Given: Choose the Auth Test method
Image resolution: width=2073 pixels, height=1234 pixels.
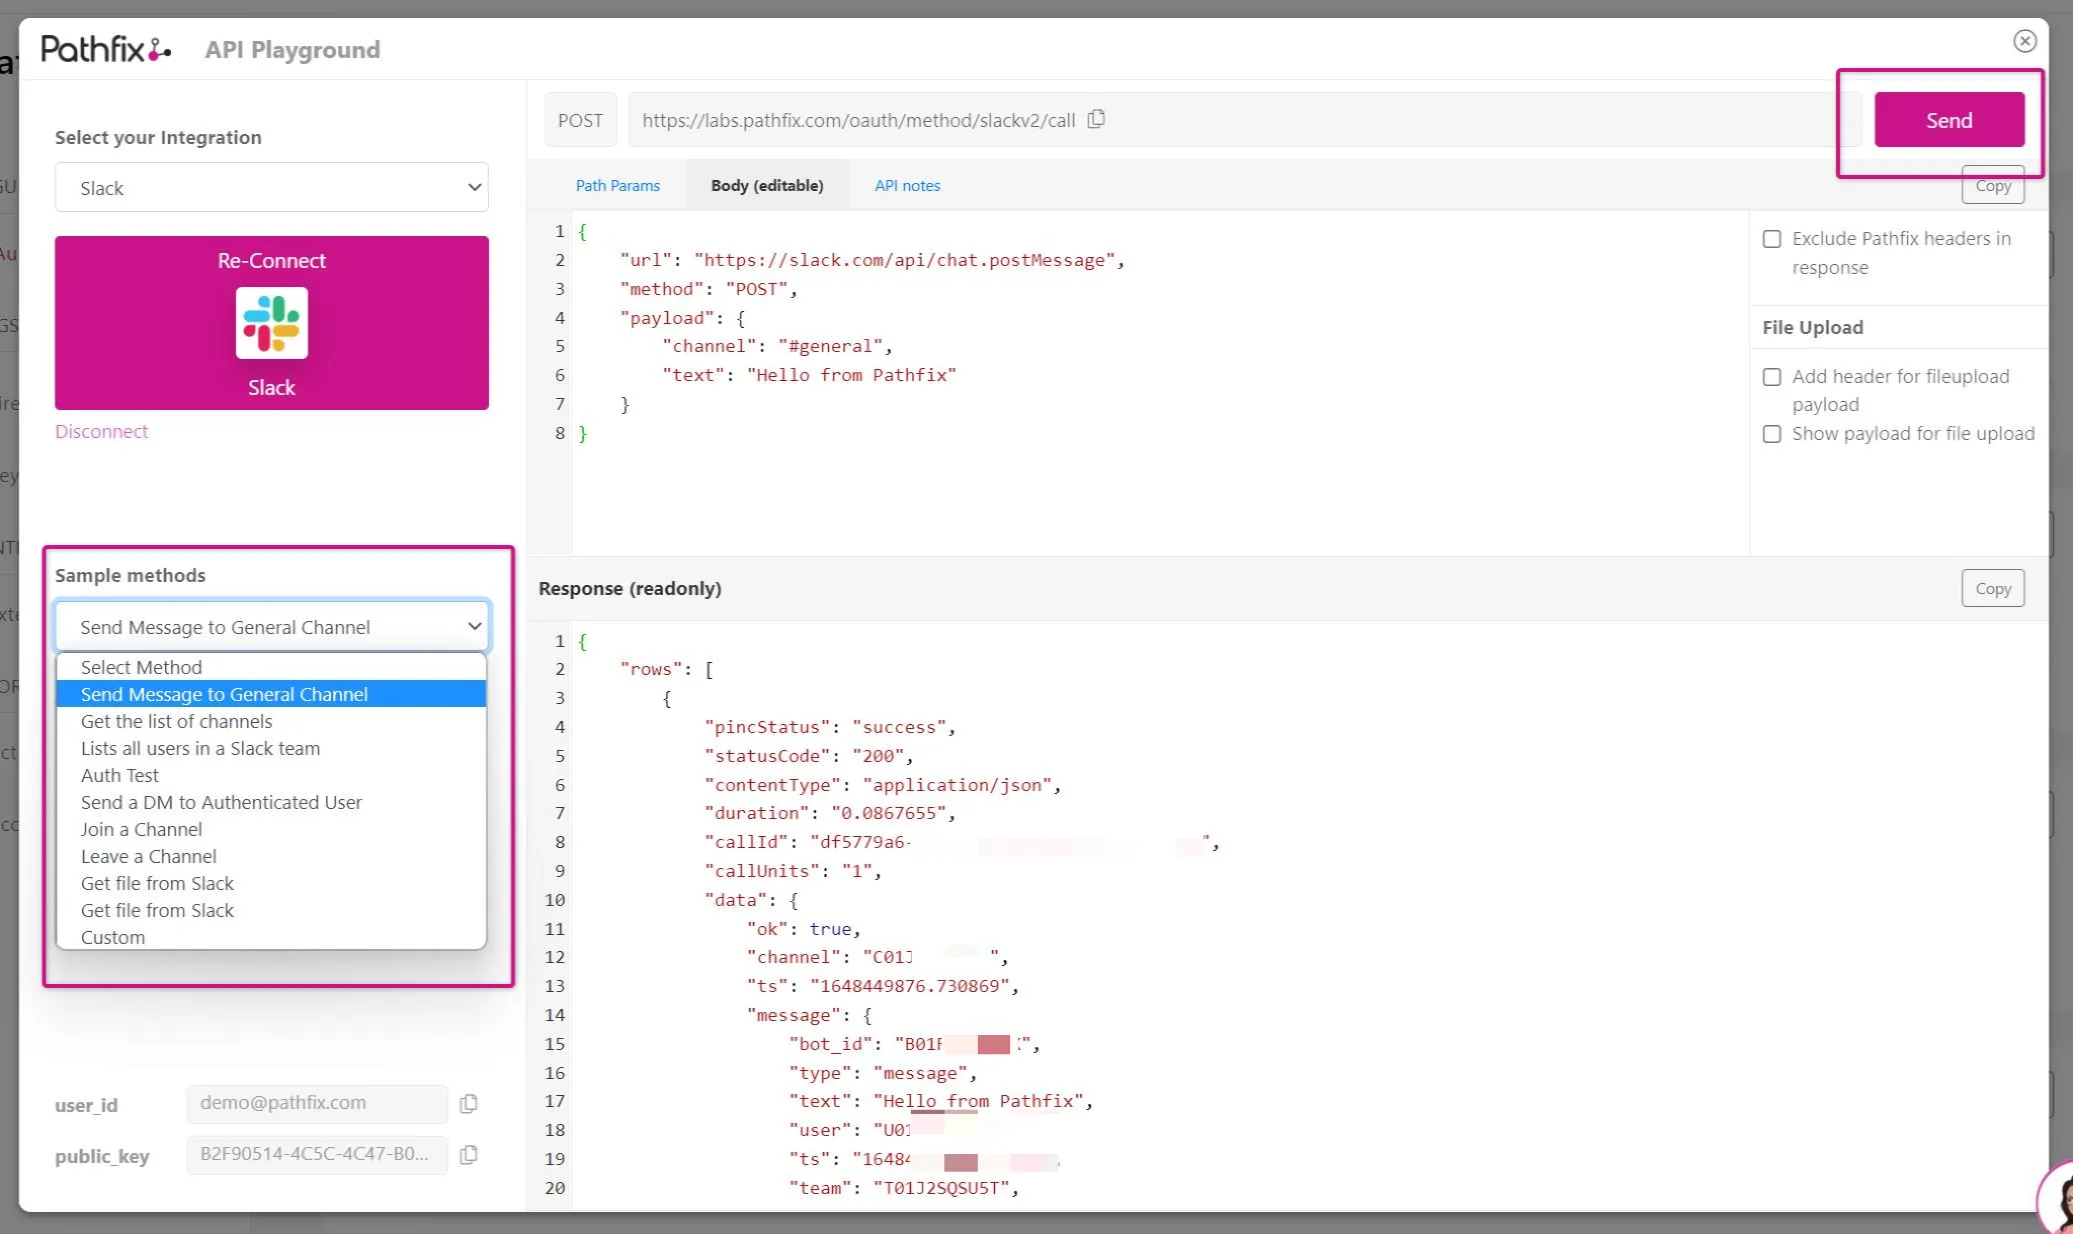Looking at the screenshot, I should 271,775.
